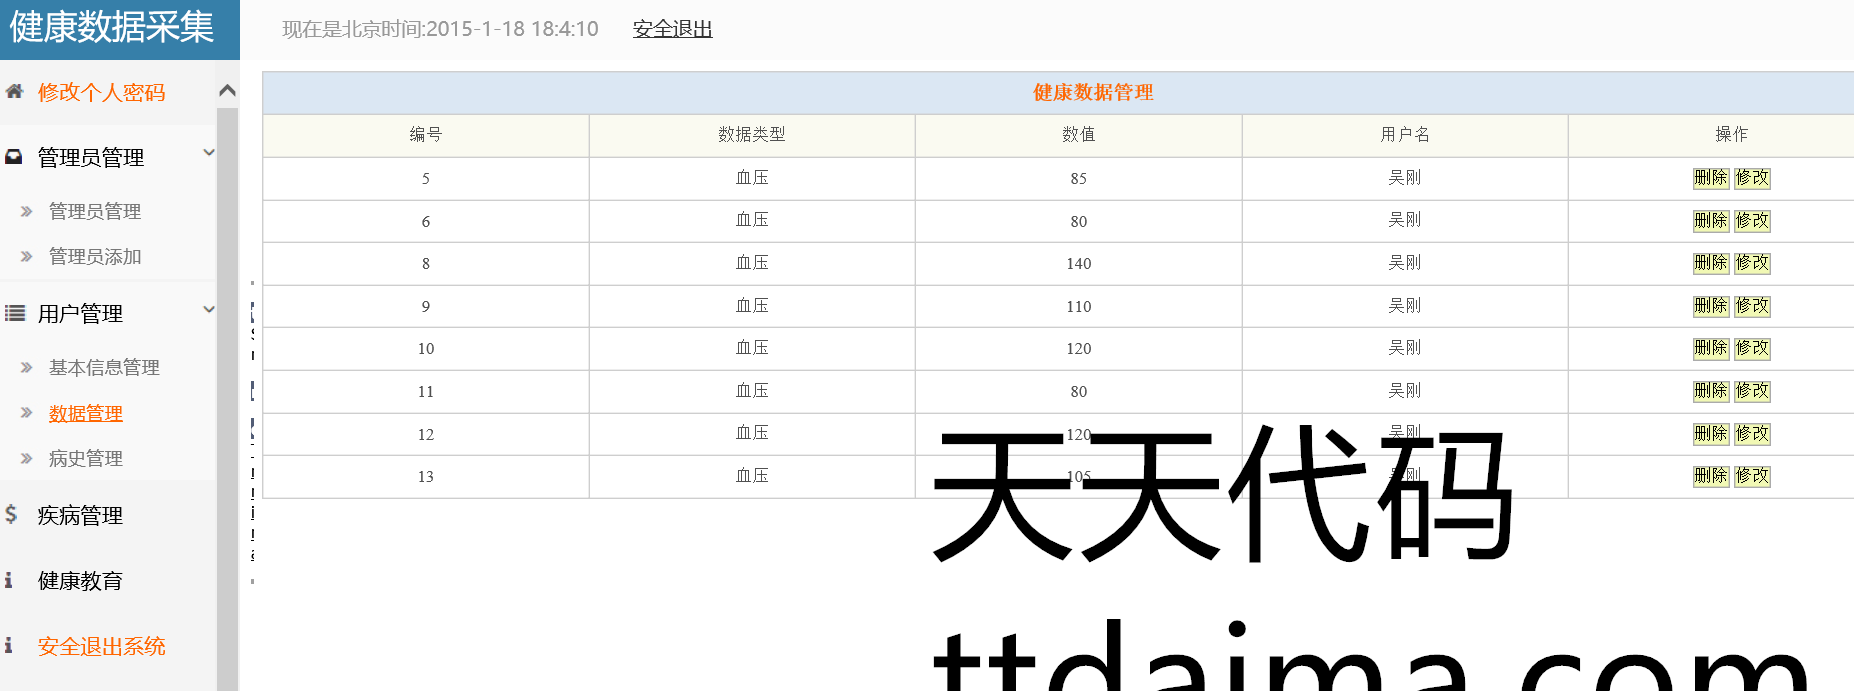Edit record number 8 with 修改
The image size is (1854, 691).
coord(1752,263)
